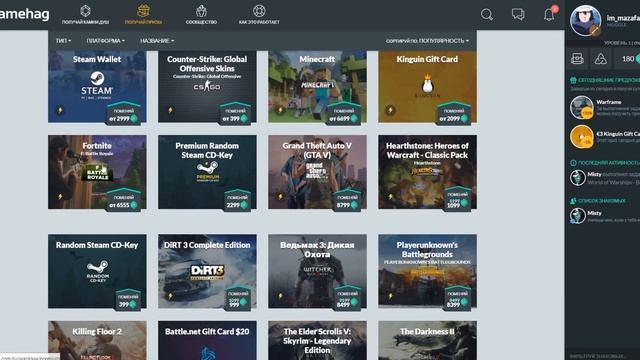The height and width of the screenshot is (360, 640).
Task: Open the Playerunknown's Battlegrounds card
Action: tap(427, 271)
